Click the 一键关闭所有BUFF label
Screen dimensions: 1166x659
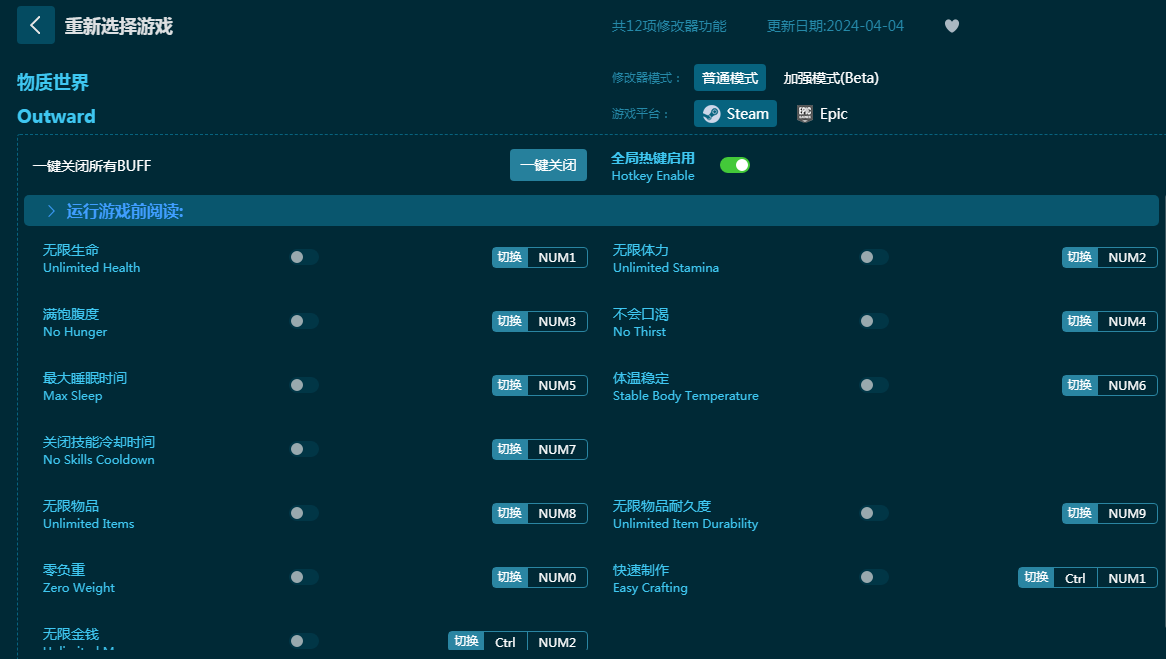[91, 166]
